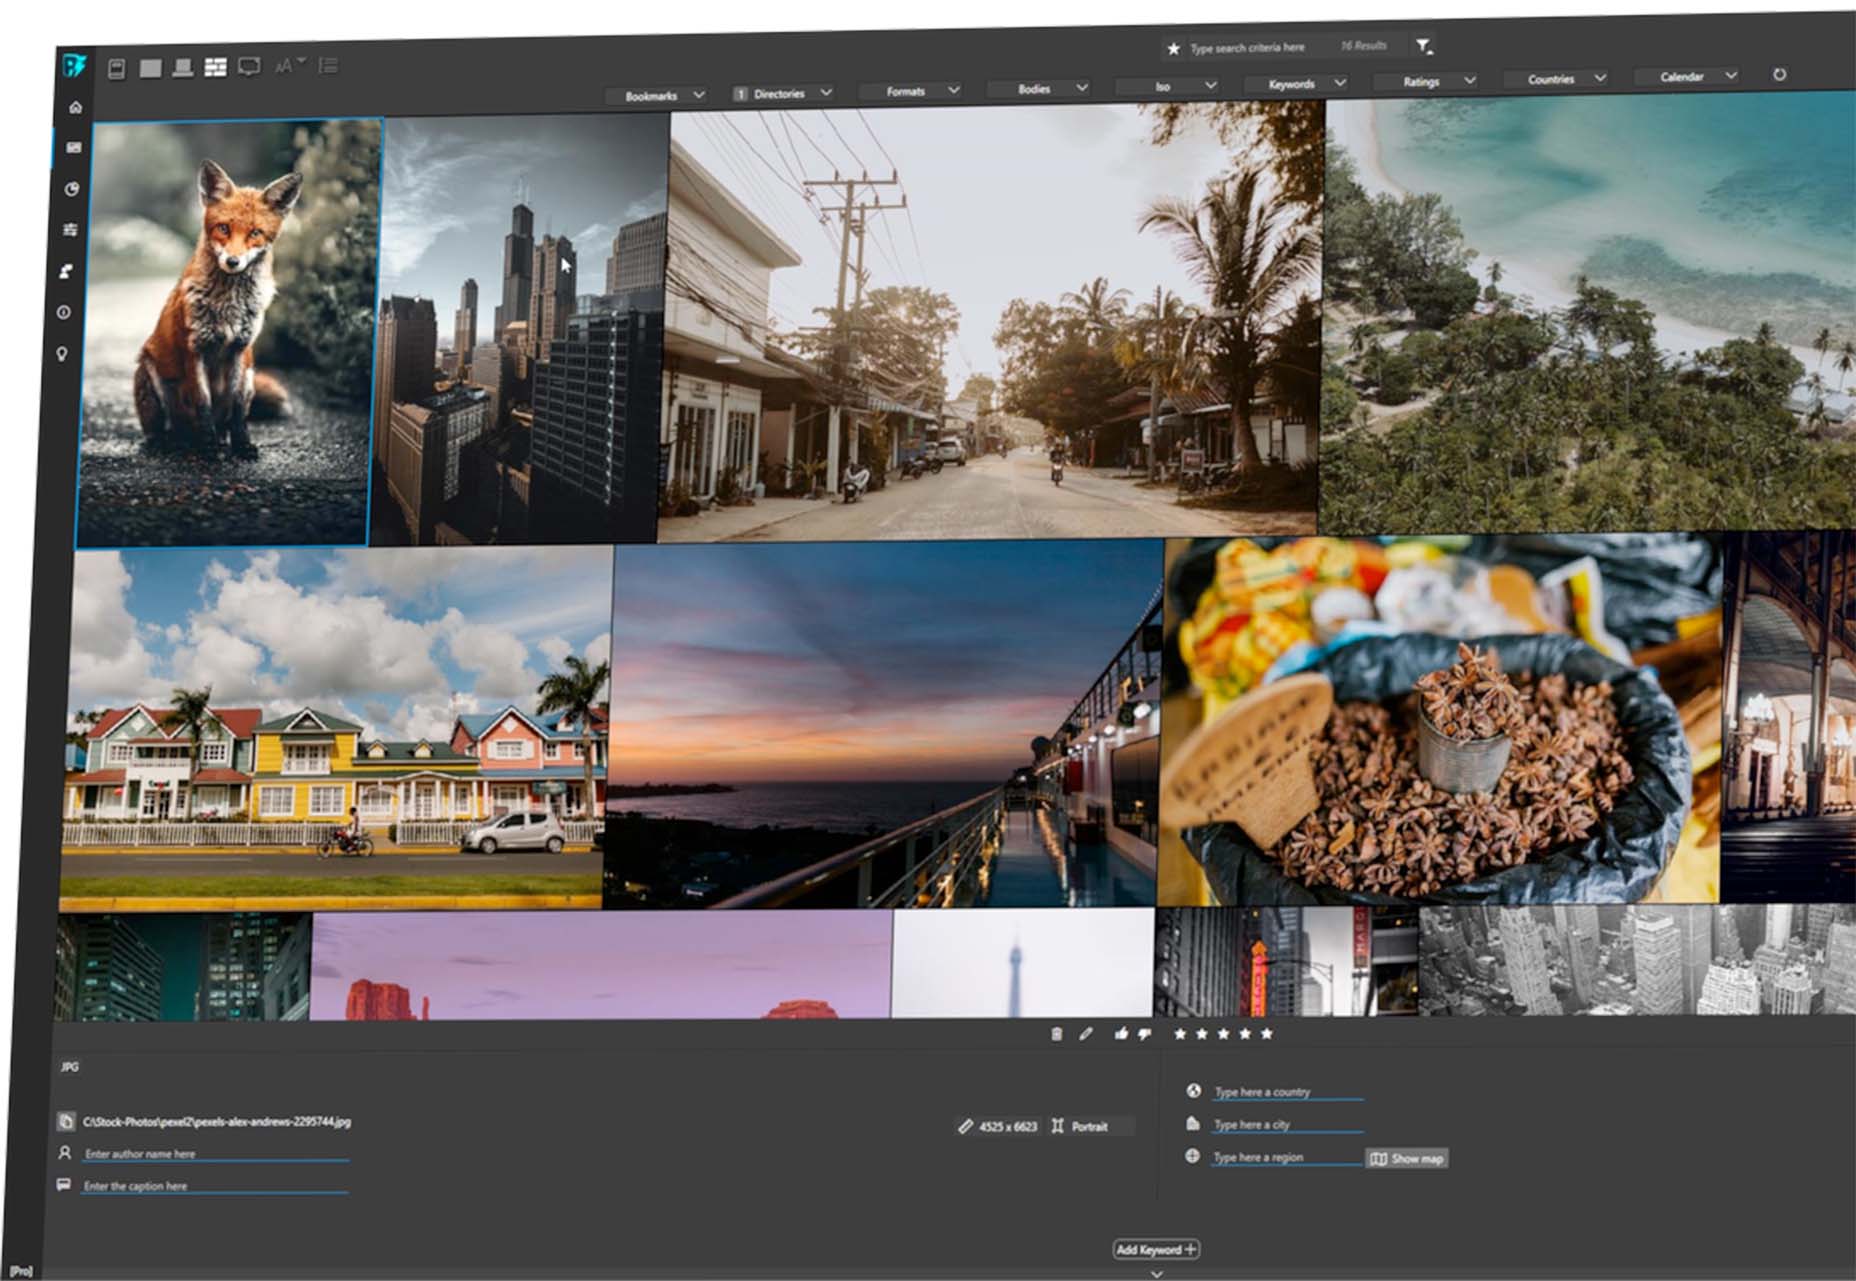This screenshot has width=1856, height=1281.
Task: Select the slideshow monitor view icon
Action: (249, 67)
